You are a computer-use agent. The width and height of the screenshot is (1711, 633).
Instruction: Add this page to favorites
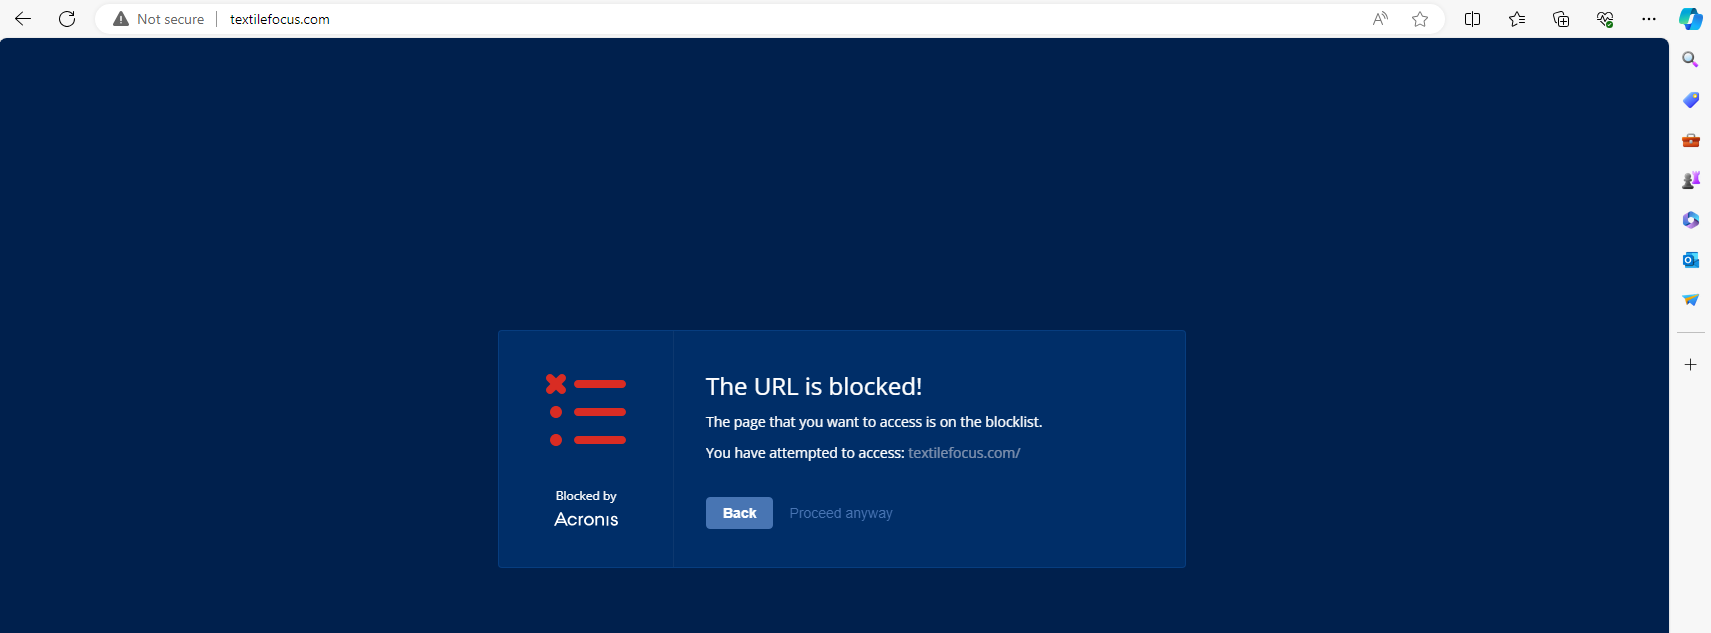1420,19
